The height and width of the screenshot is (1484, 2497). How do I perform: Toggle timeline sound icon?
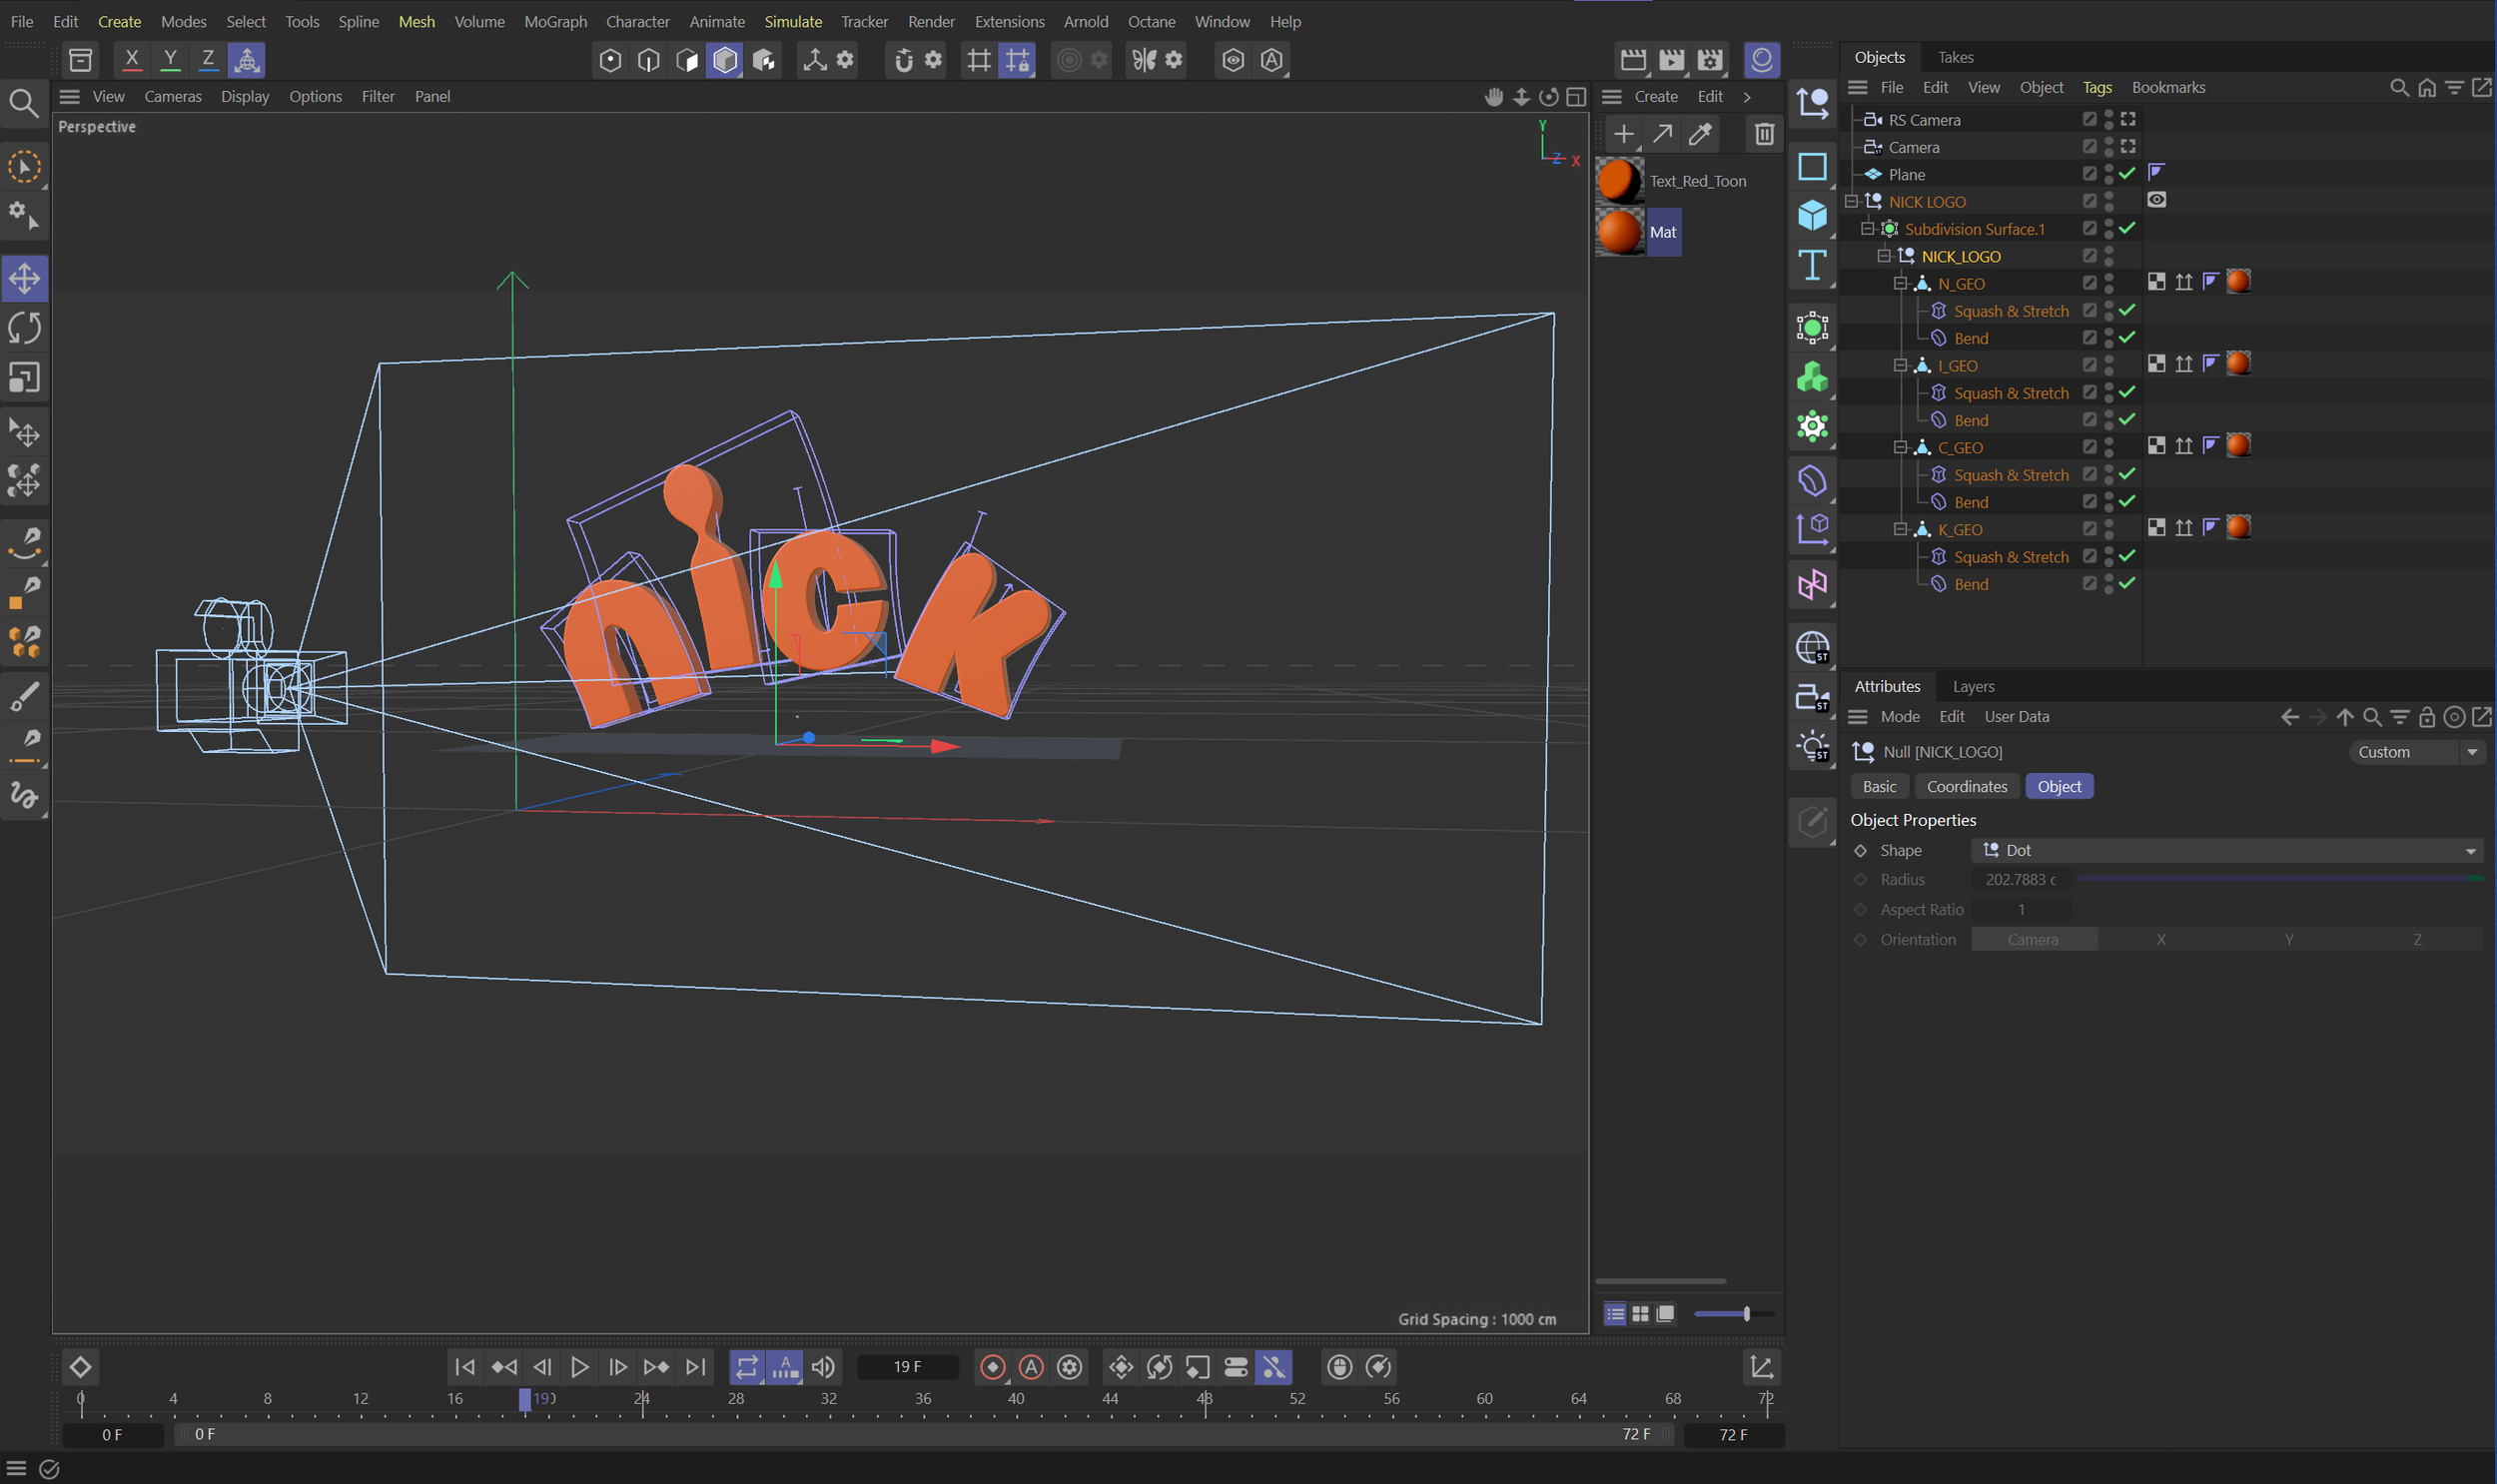823,1366
